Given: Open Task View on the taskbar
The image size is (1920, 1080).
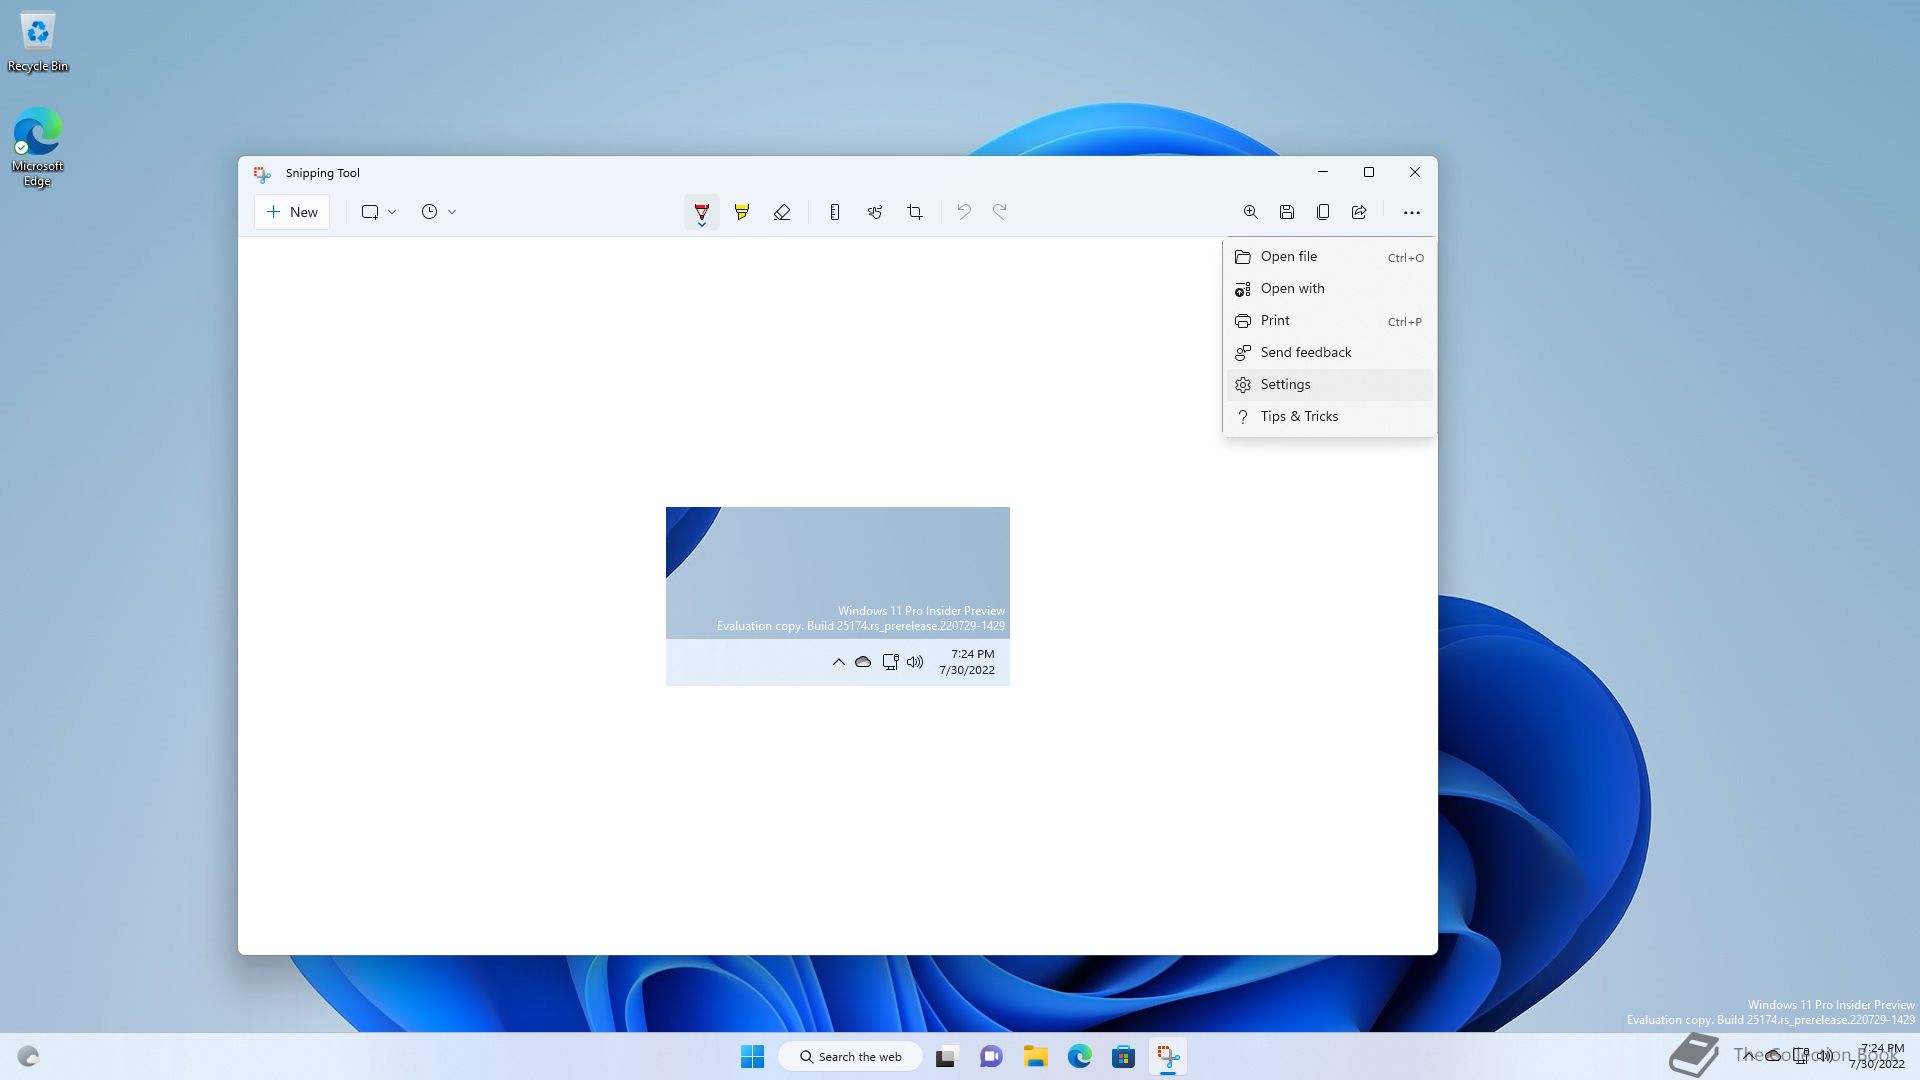Looking at the screenshot, I should [x=946, y=1056].
